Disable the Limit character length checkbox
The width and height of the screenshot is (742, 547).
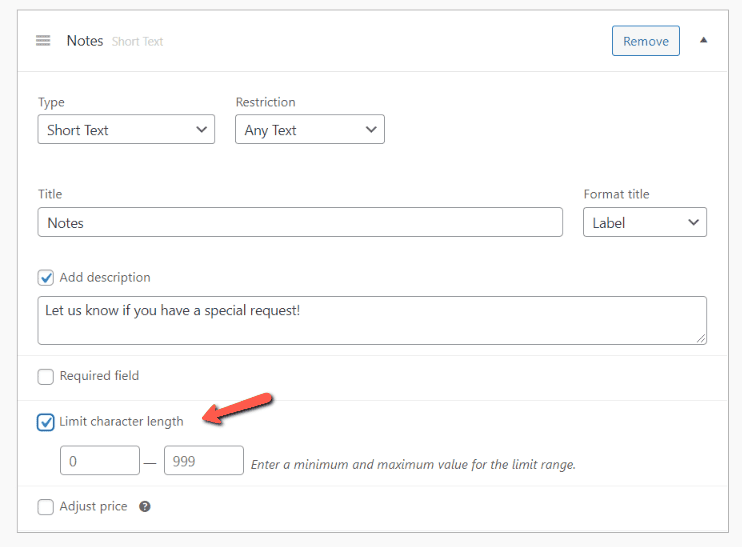tap(46, 422)
